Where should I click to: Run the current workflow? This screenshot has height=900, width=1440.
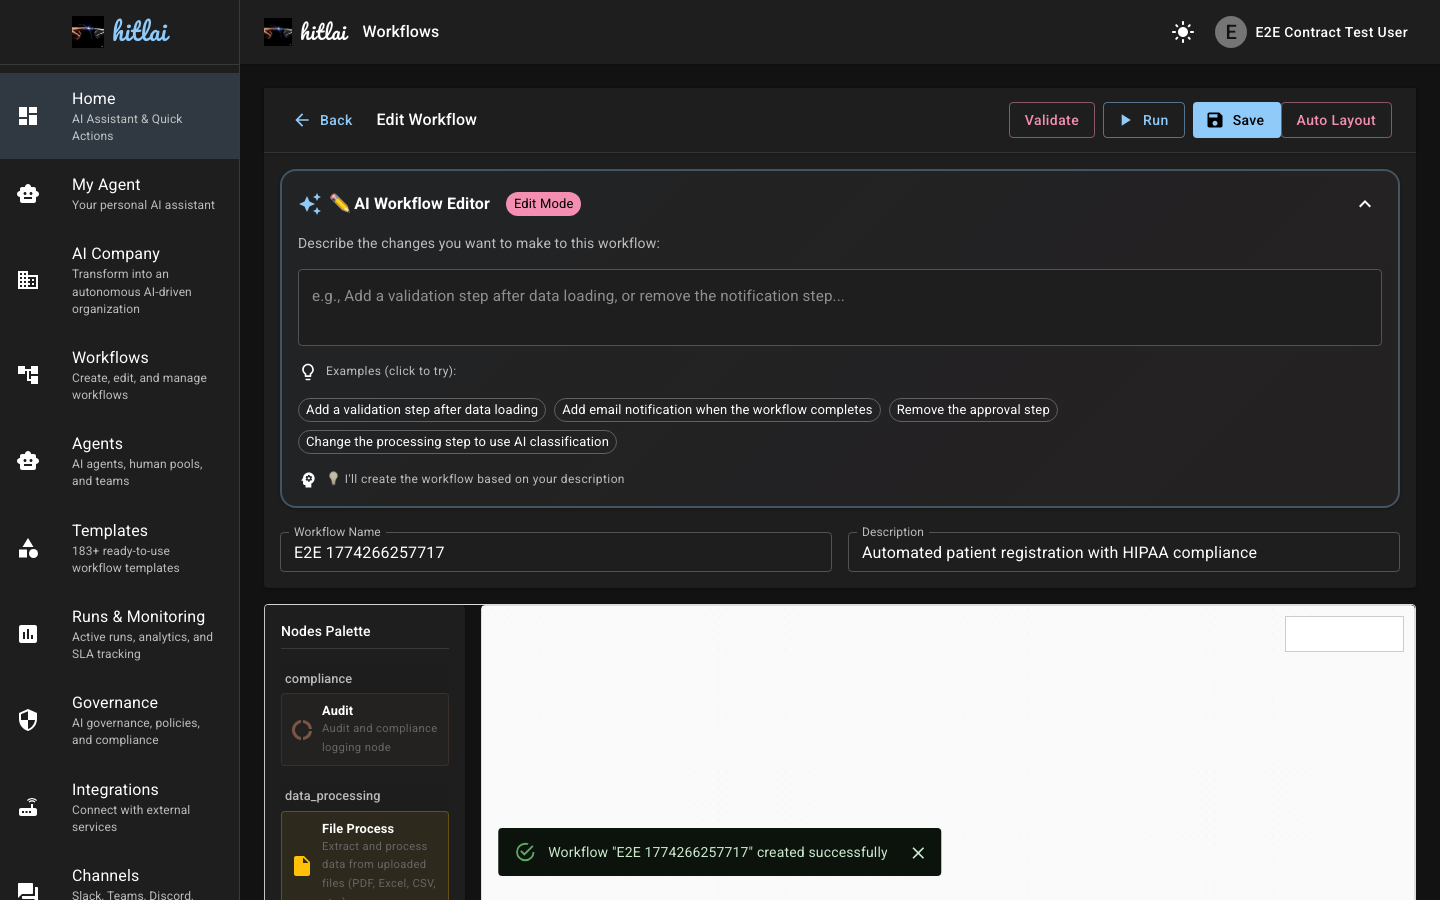coord(1144,119)
